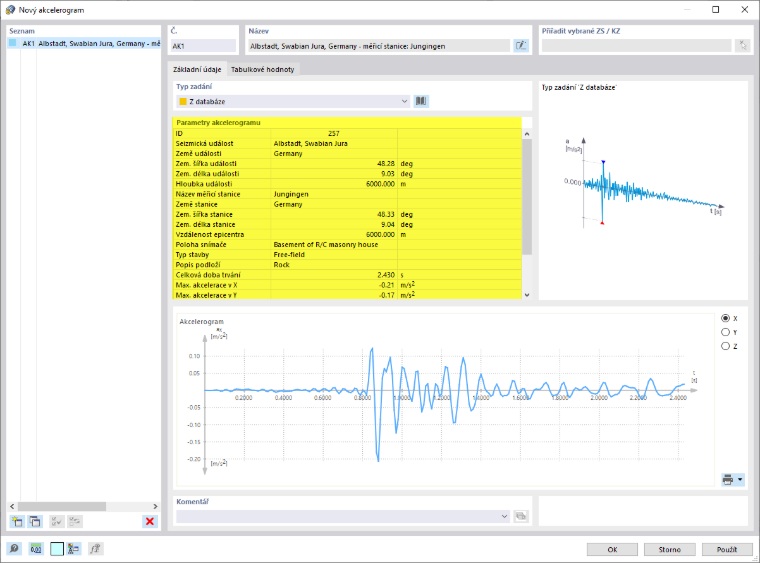Select AK1 Albstadt item in Seznam list
Screen dimensions: 760x563
84,44
